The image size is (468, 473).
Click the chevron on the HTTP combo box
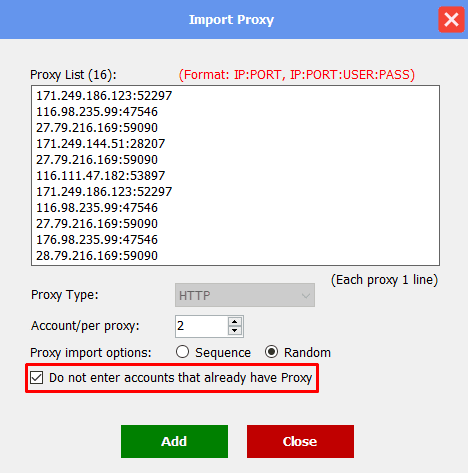305,296
